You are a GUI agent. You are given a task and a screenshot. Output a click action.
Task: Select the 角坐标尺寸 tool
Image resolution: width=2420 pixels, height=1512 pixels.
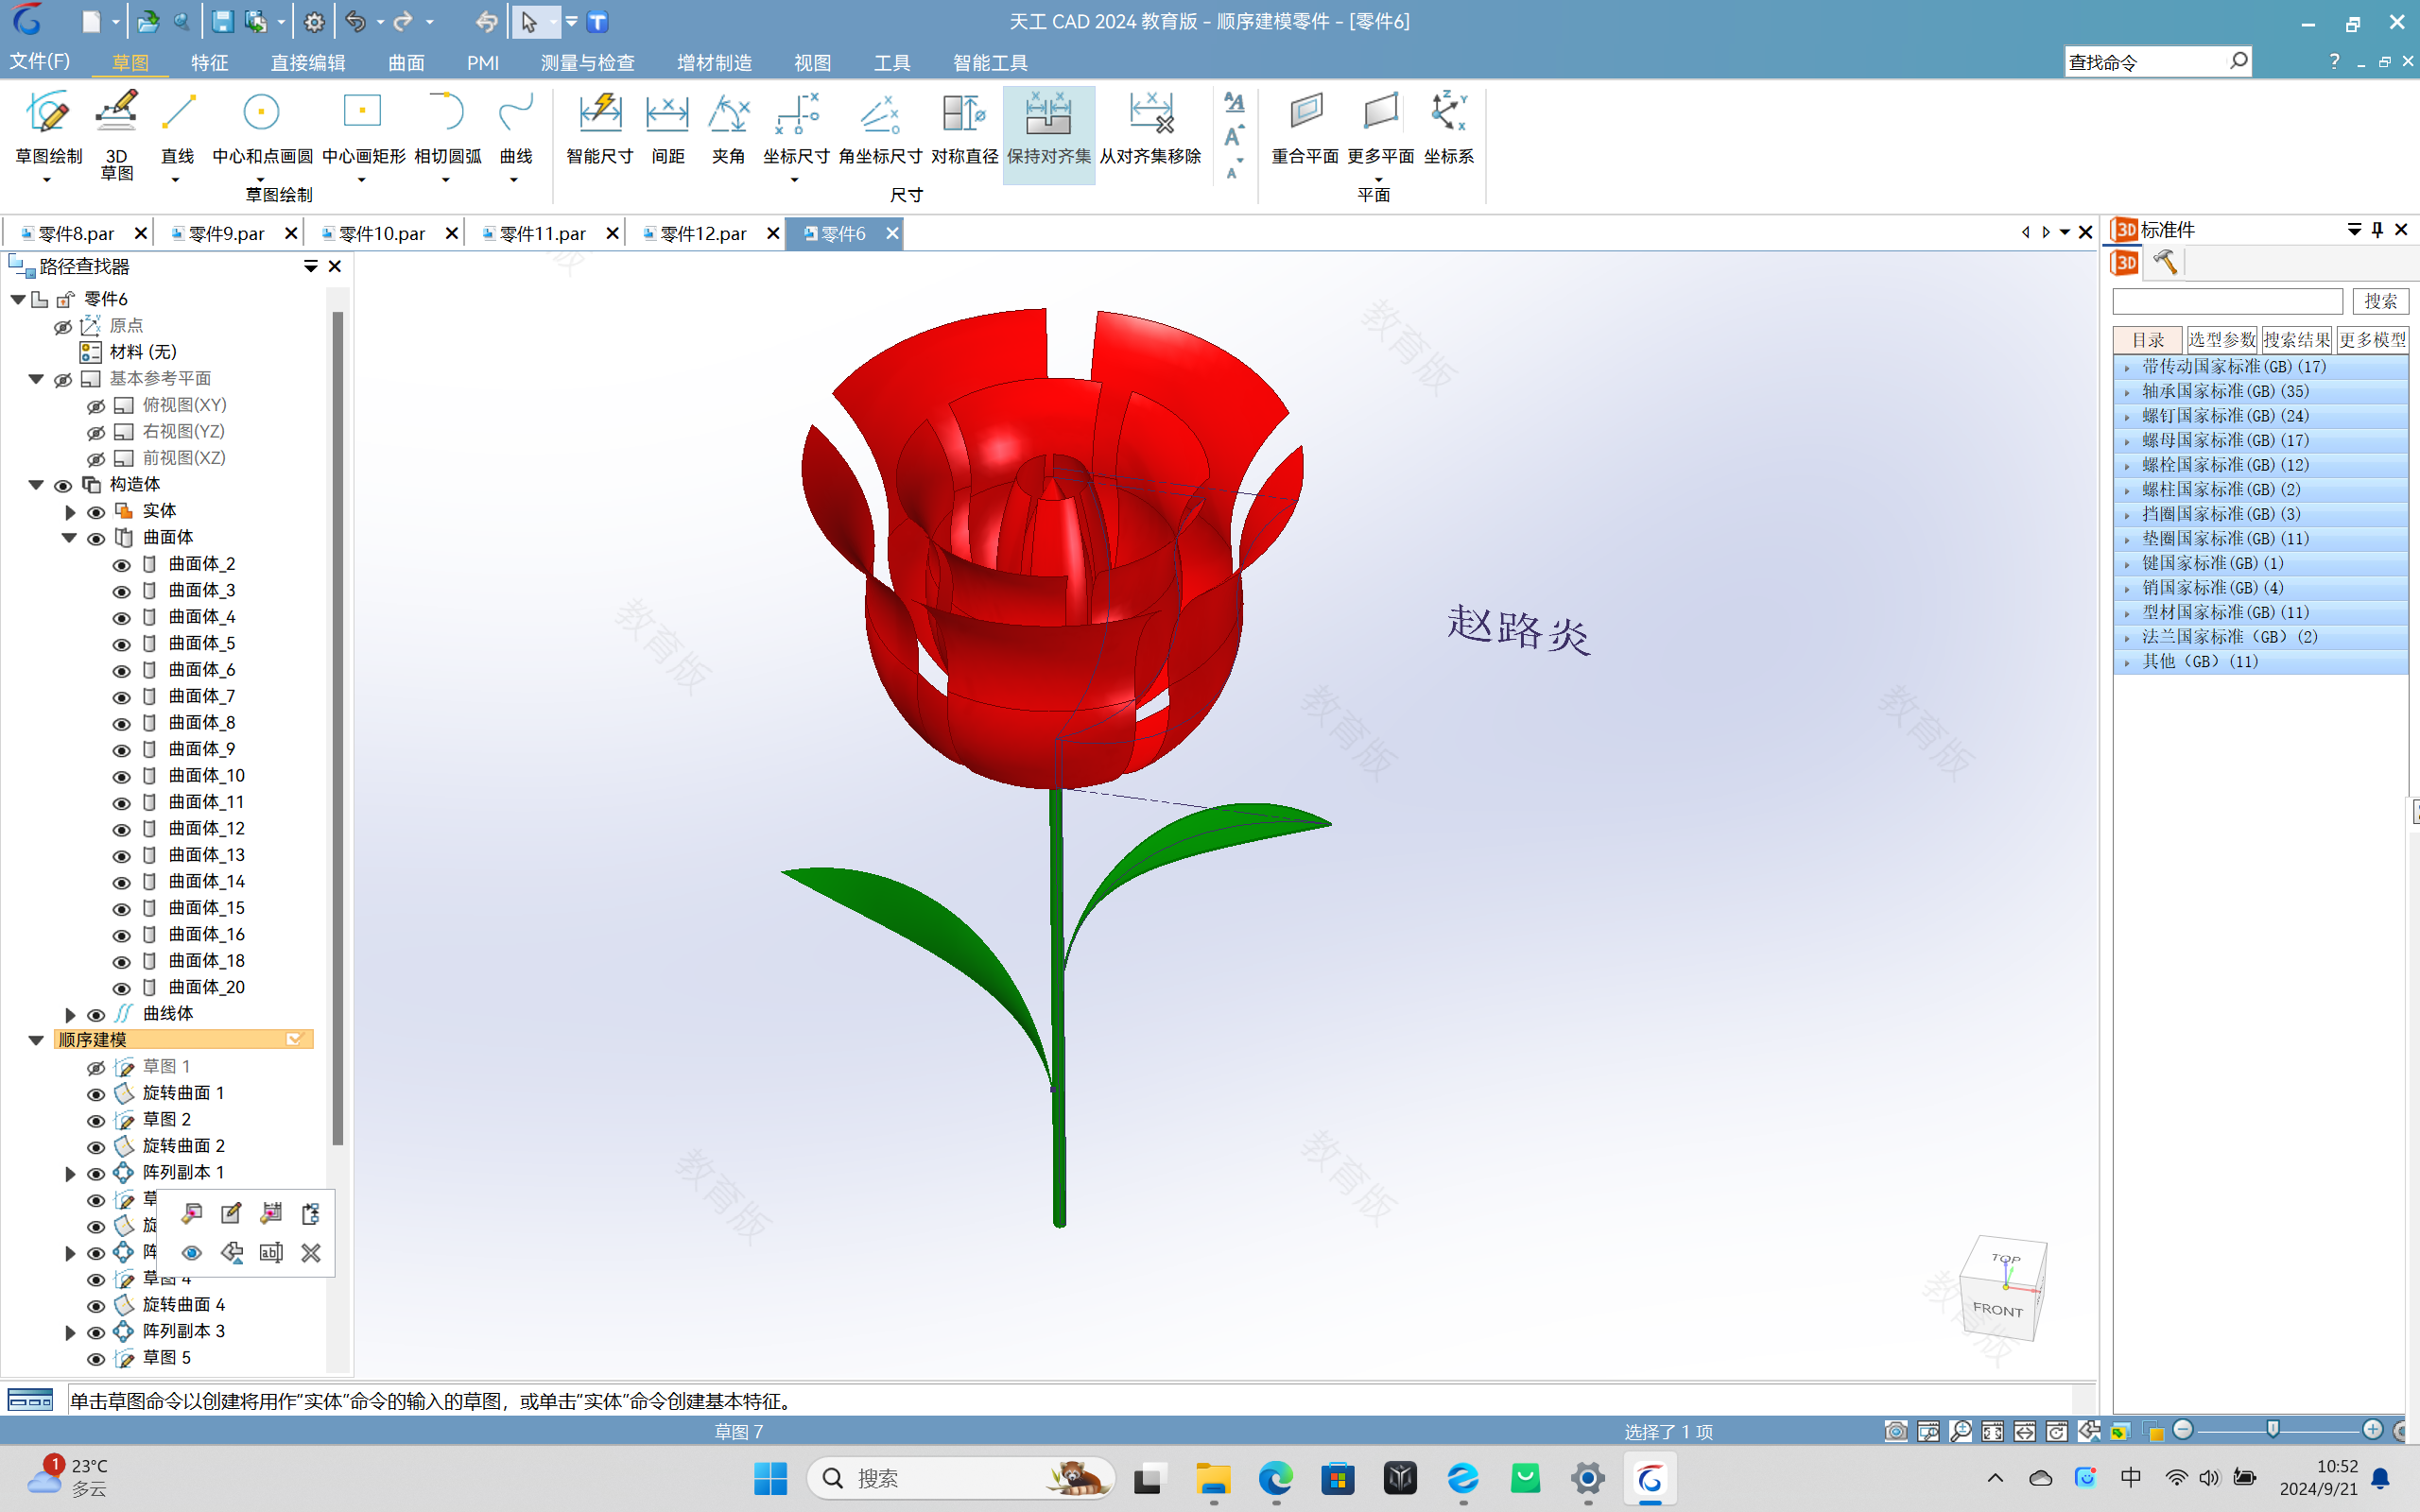(x=880, y=128)
